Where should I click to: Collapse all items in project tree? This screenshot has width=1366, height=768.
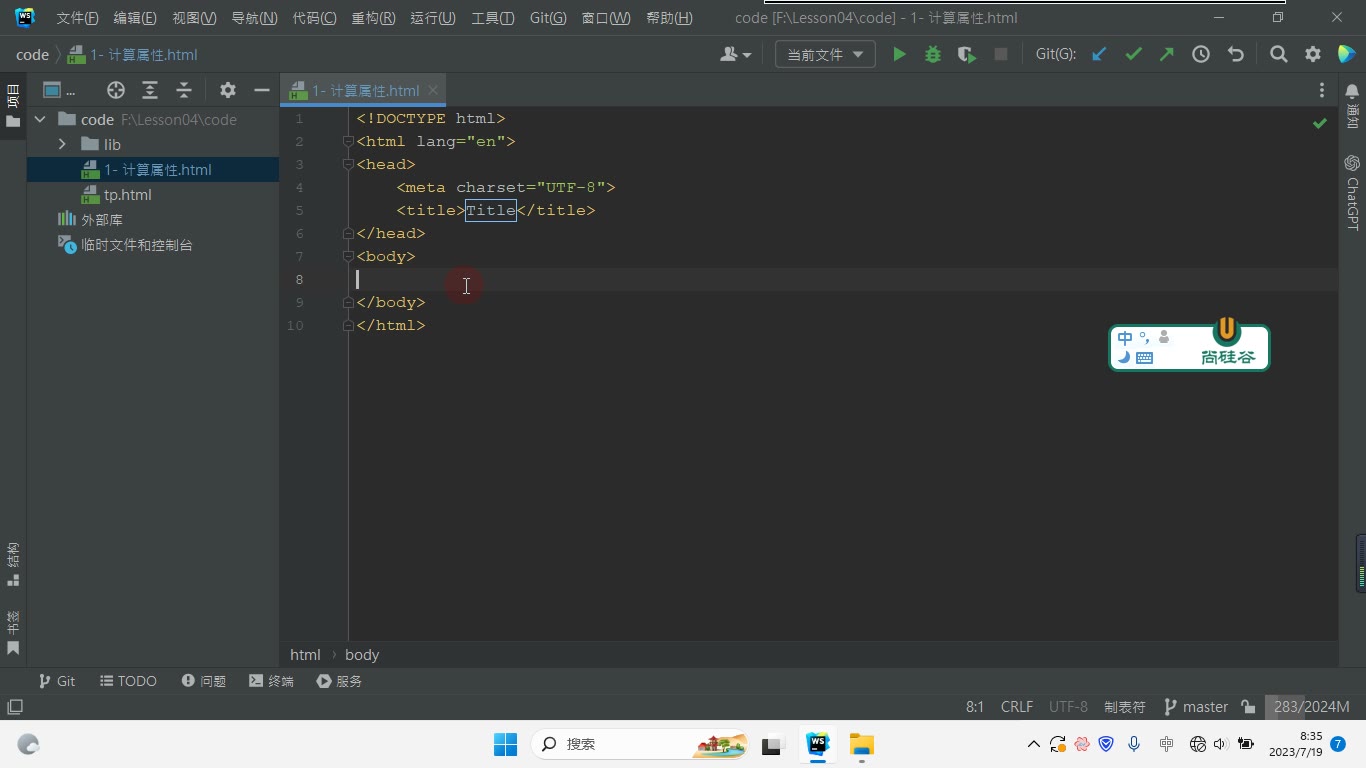pyautogui.click(x=184, y=90)
